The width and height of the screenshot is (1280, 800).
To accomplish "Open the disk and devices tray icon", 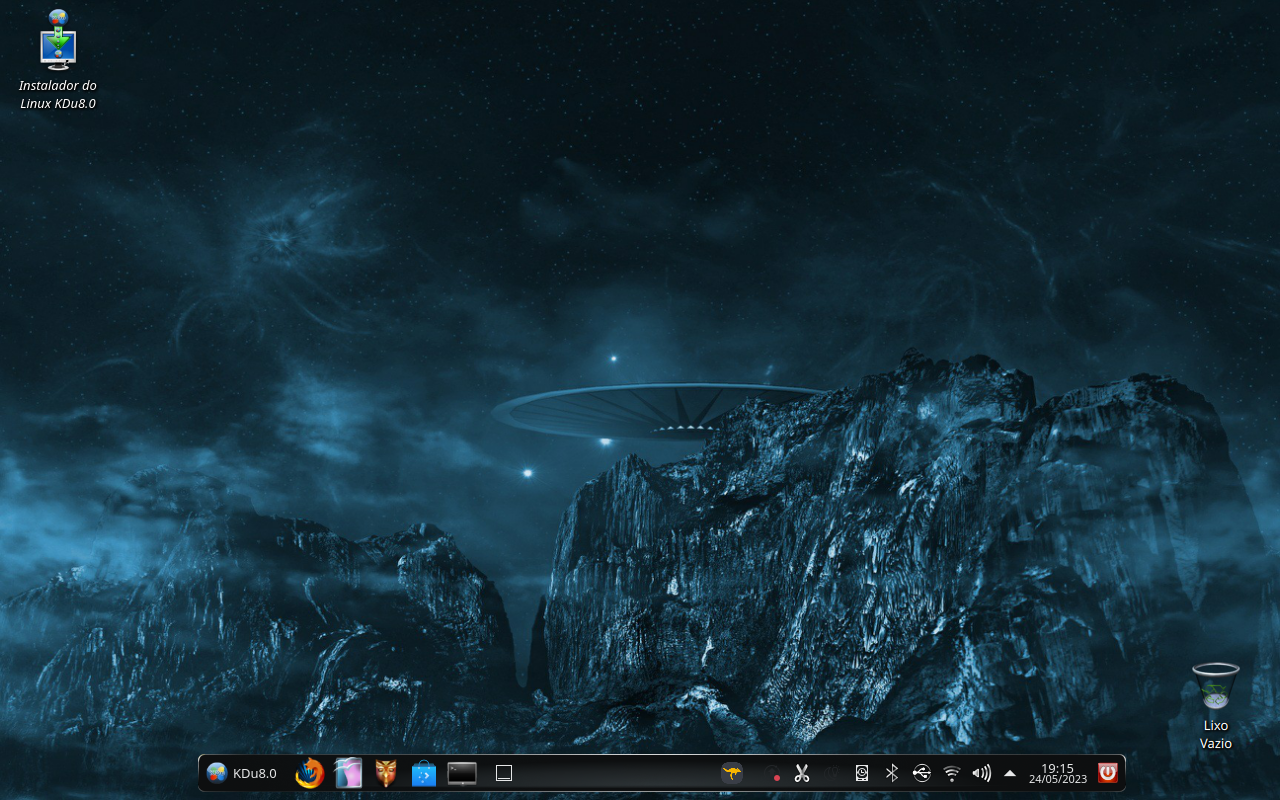I will coord(862,773).
